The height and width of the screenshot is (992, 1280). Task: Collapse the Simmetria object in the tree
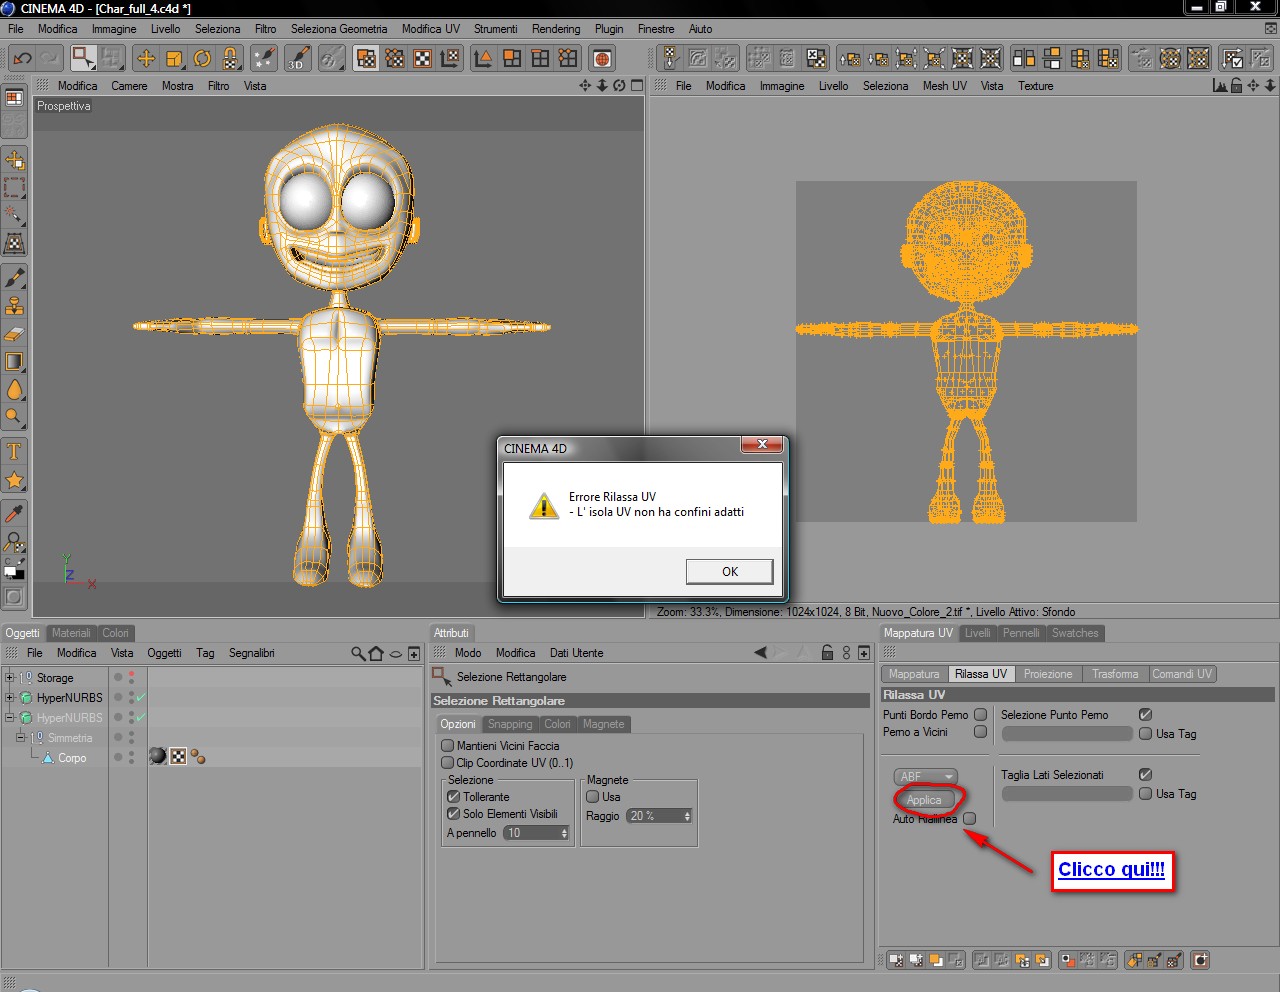[x=20, y=737]
